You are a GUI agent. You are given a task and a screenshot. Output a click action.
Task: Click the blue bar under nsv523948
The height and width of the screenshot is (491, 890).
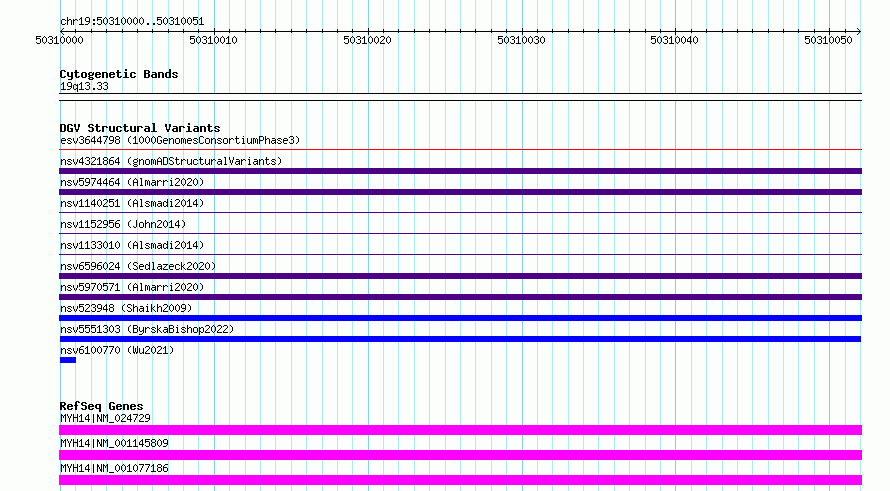coord(460,318)
